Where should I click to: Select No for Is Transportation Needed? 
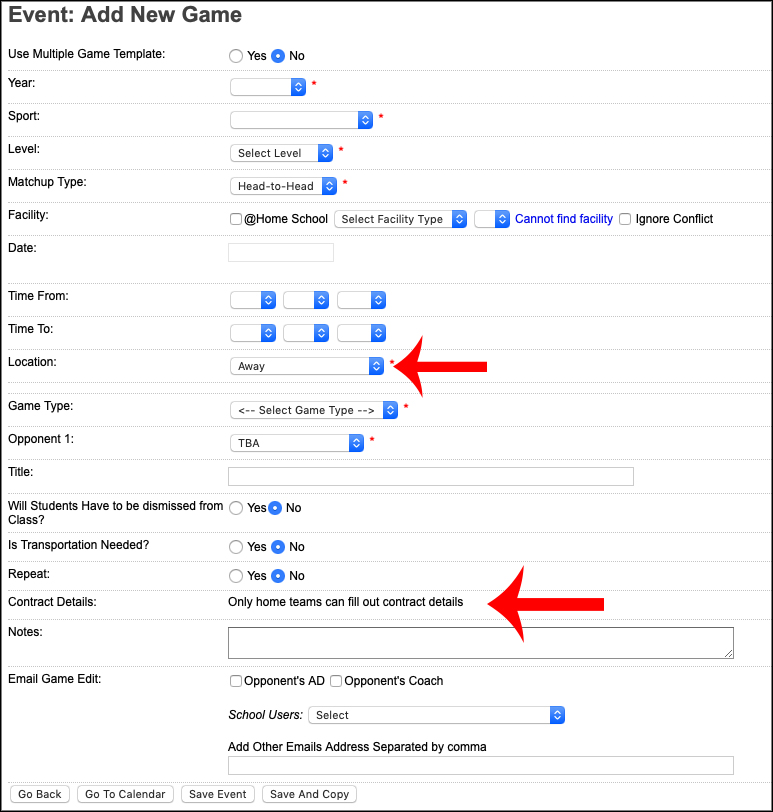278,547
